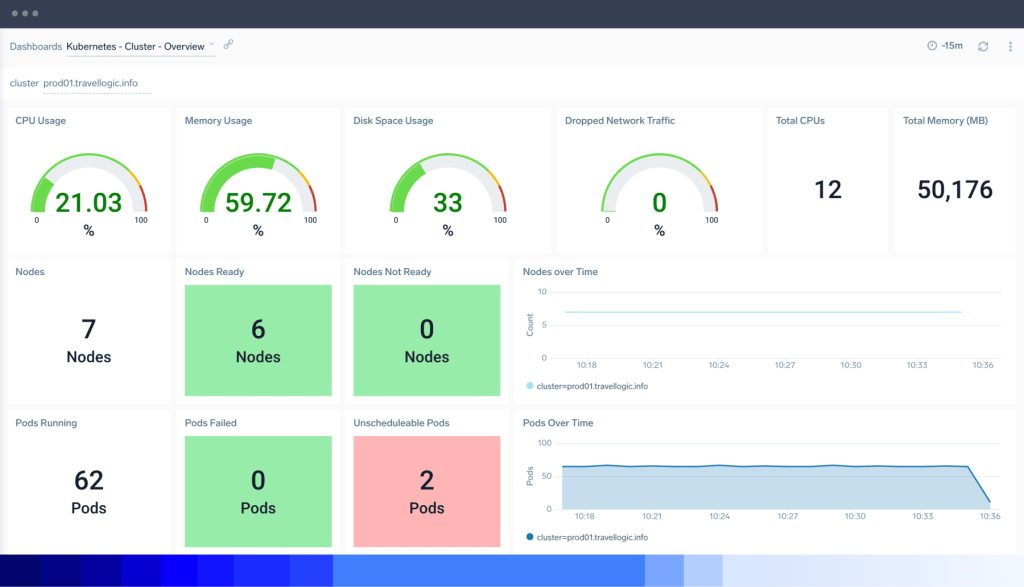Screen dimensions: 1024x587
Task: Copy the dashboard share link icon
Action: (x=229, y=45)
